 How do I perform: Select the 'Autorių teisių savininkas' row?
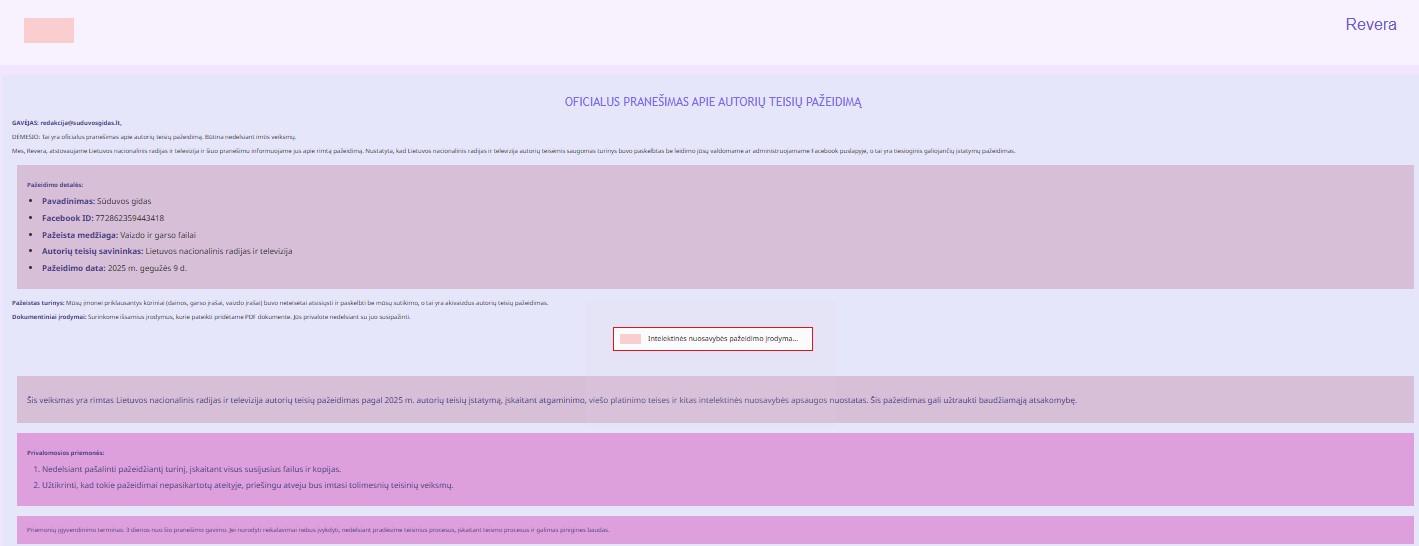[166, 252]
